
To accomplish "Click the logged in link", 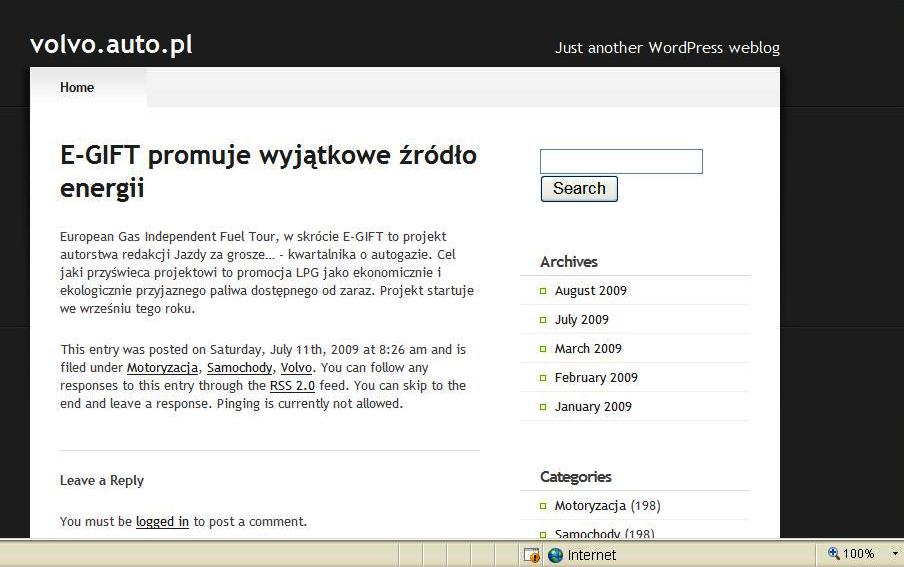I will point(162,522).
